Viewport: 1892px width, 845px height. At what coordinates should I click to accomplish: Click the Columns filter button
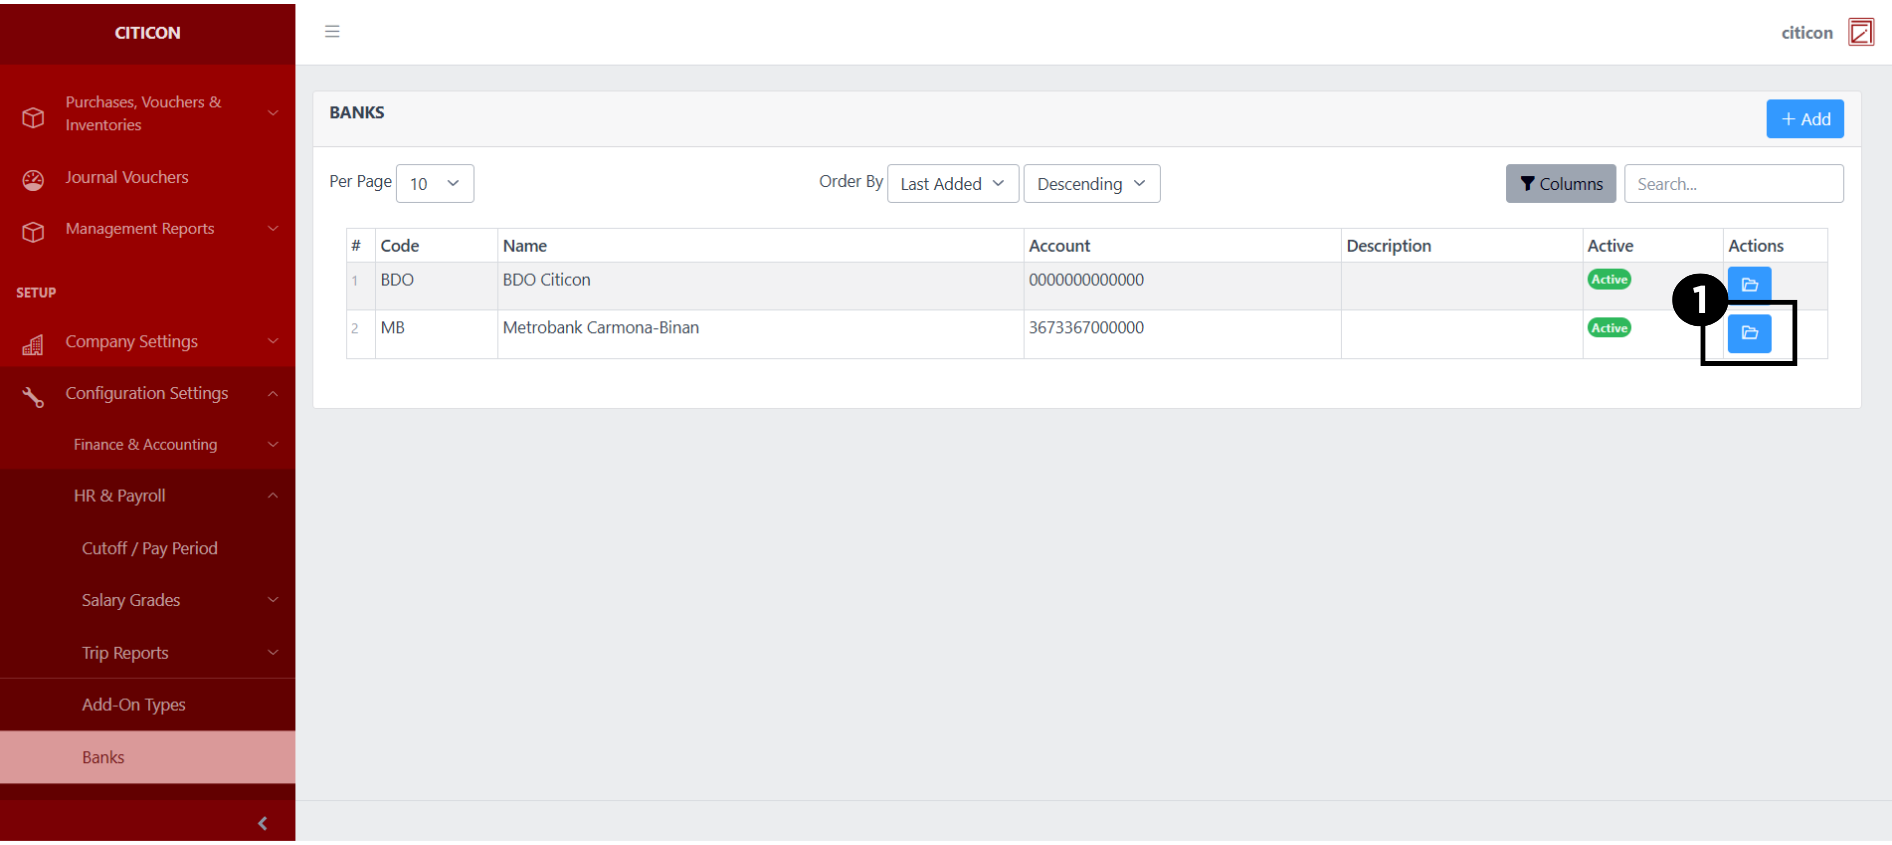(1560, 184)
